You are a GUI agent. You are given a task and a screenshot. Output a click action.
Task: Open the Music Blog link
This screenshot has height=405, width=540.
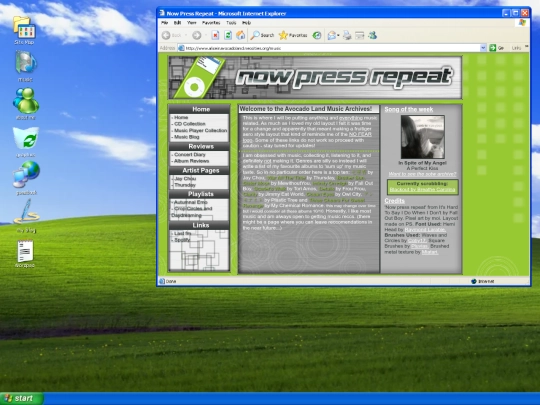(x=186, y=137)
